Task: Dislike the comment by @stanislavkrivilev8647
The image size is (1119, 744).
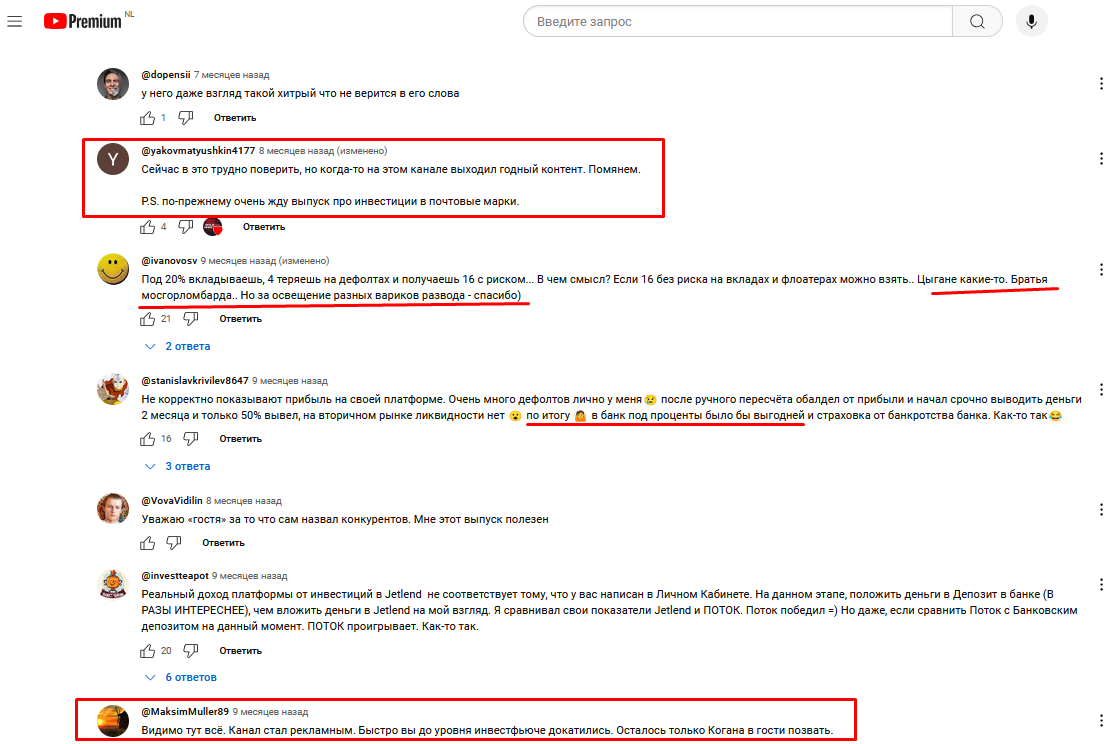Action: click(x=191, y=439)
